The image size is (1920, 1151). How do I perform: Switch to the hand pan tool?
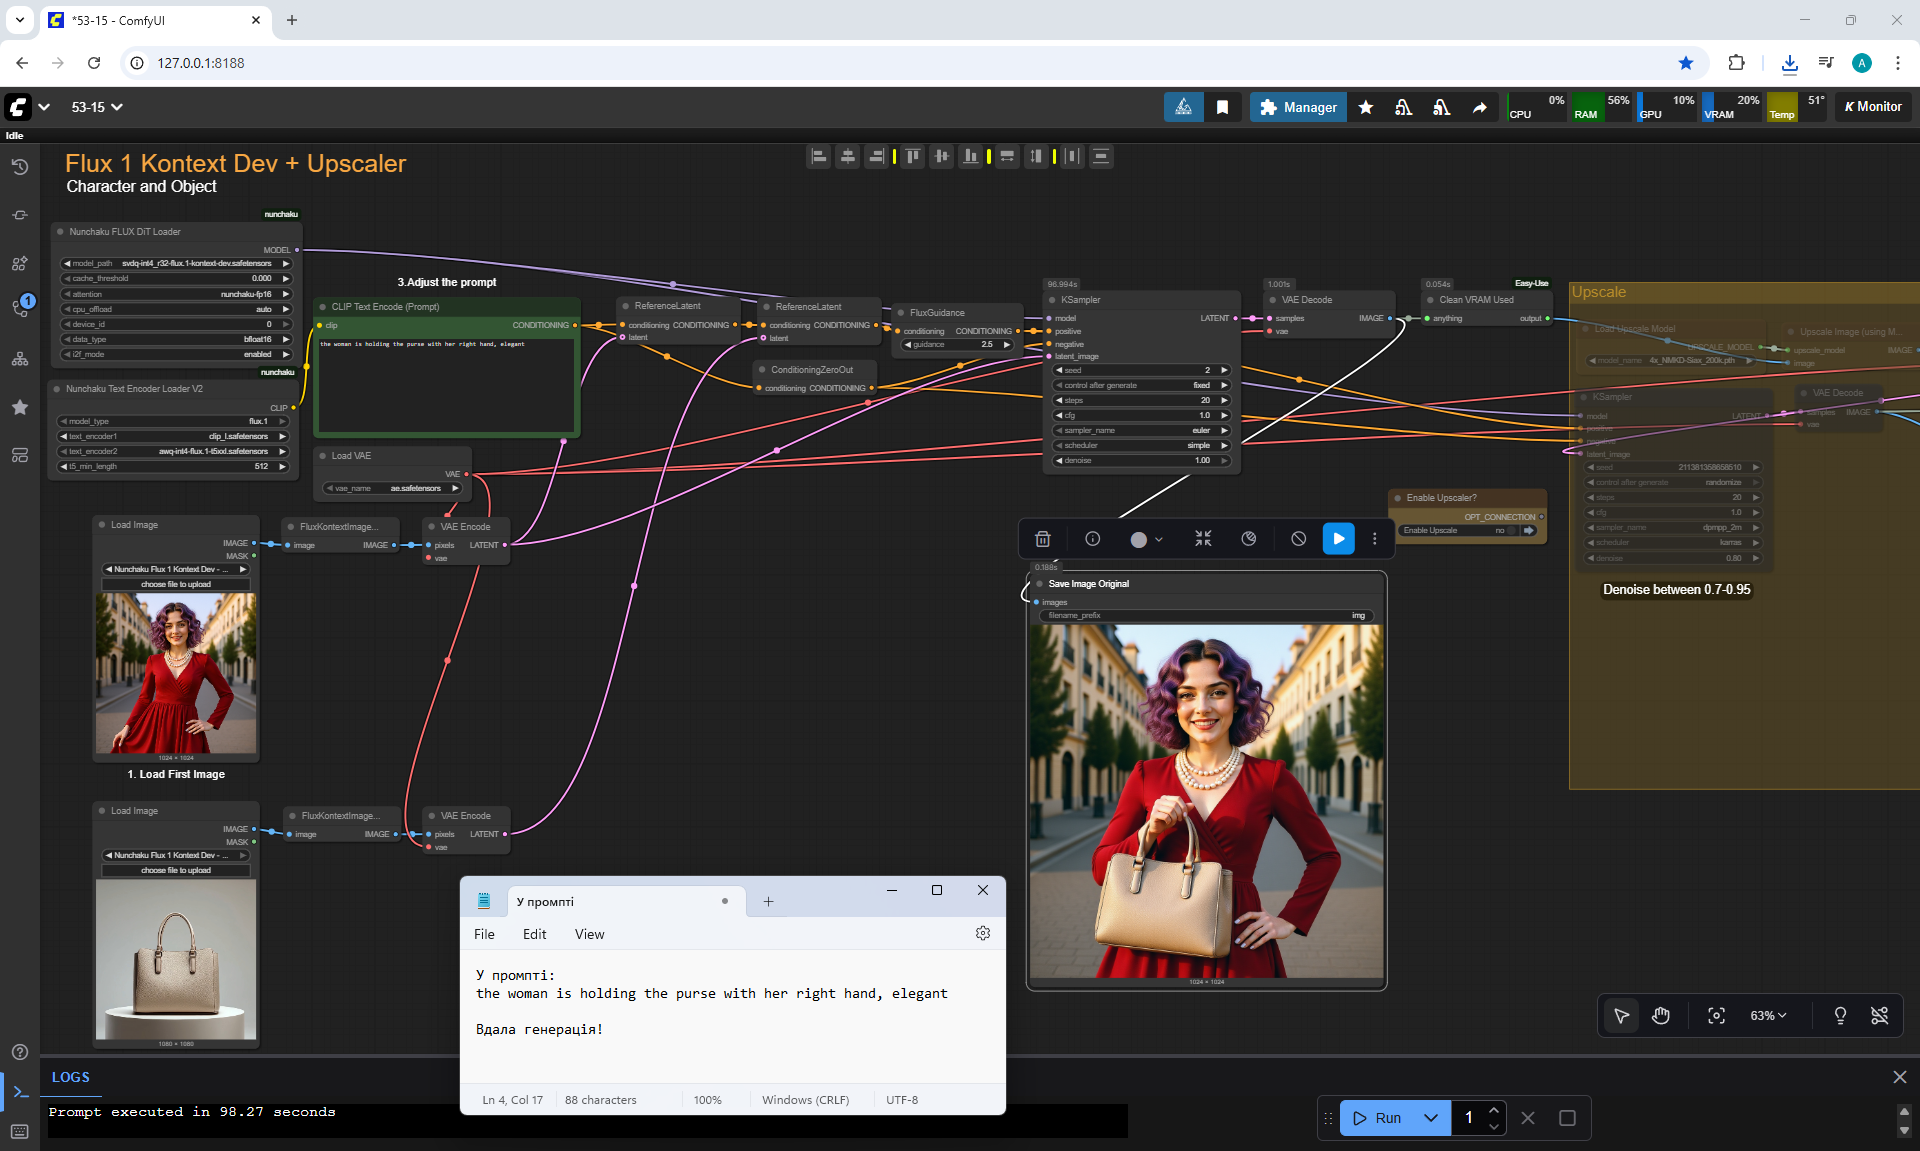click(1661, 1016)
